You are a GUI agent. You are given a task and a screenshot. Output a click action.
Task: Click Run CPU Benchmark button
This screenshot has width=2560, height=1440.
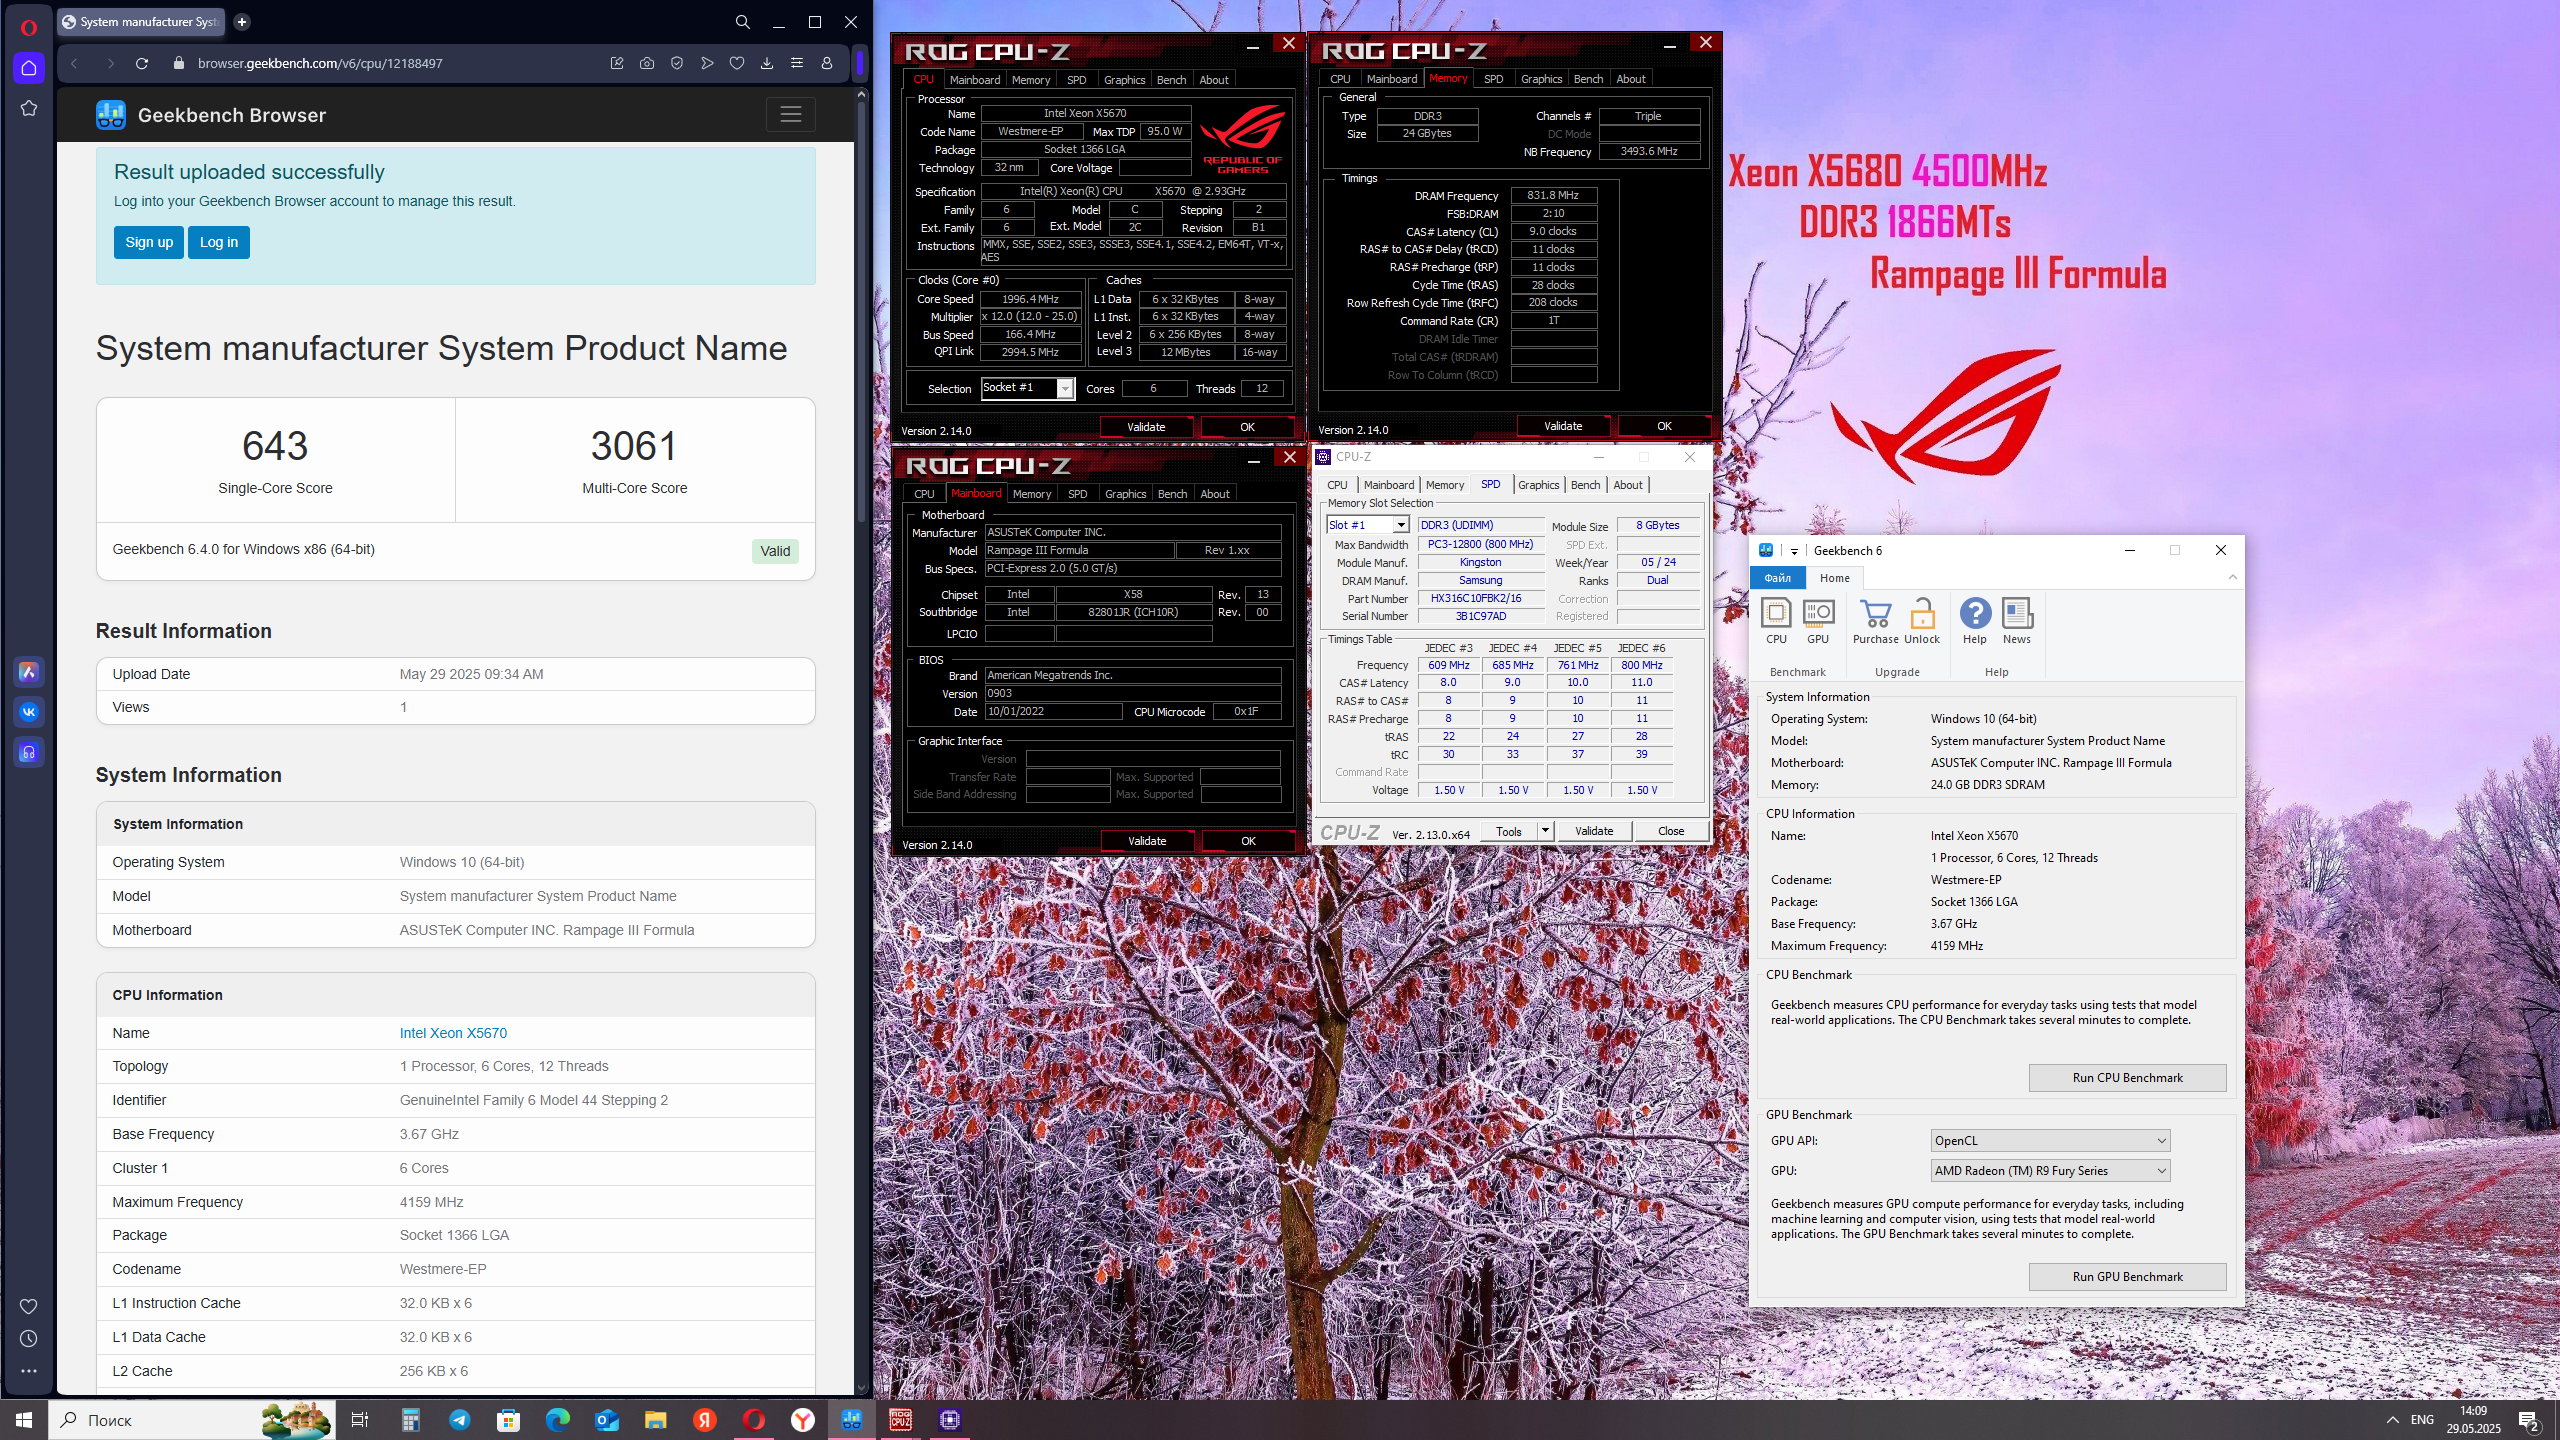[x=2127, y=1077]
